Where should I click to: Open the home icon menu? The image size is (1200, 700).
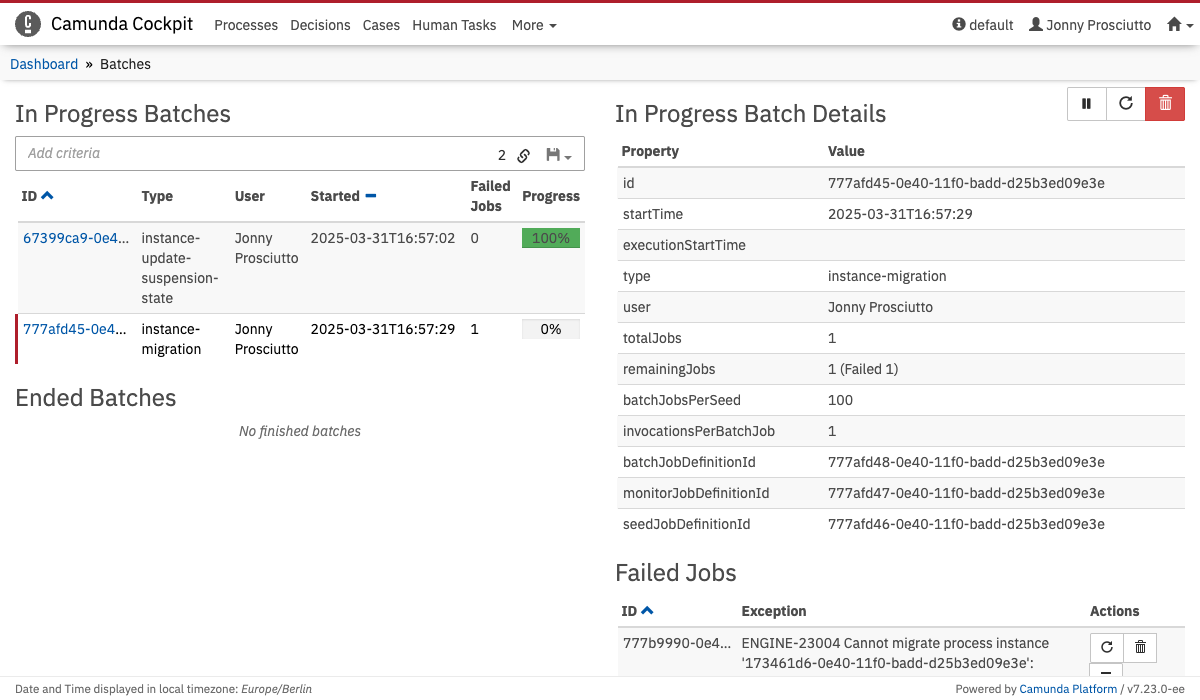pyautogui.click(x=1180, y=25)
